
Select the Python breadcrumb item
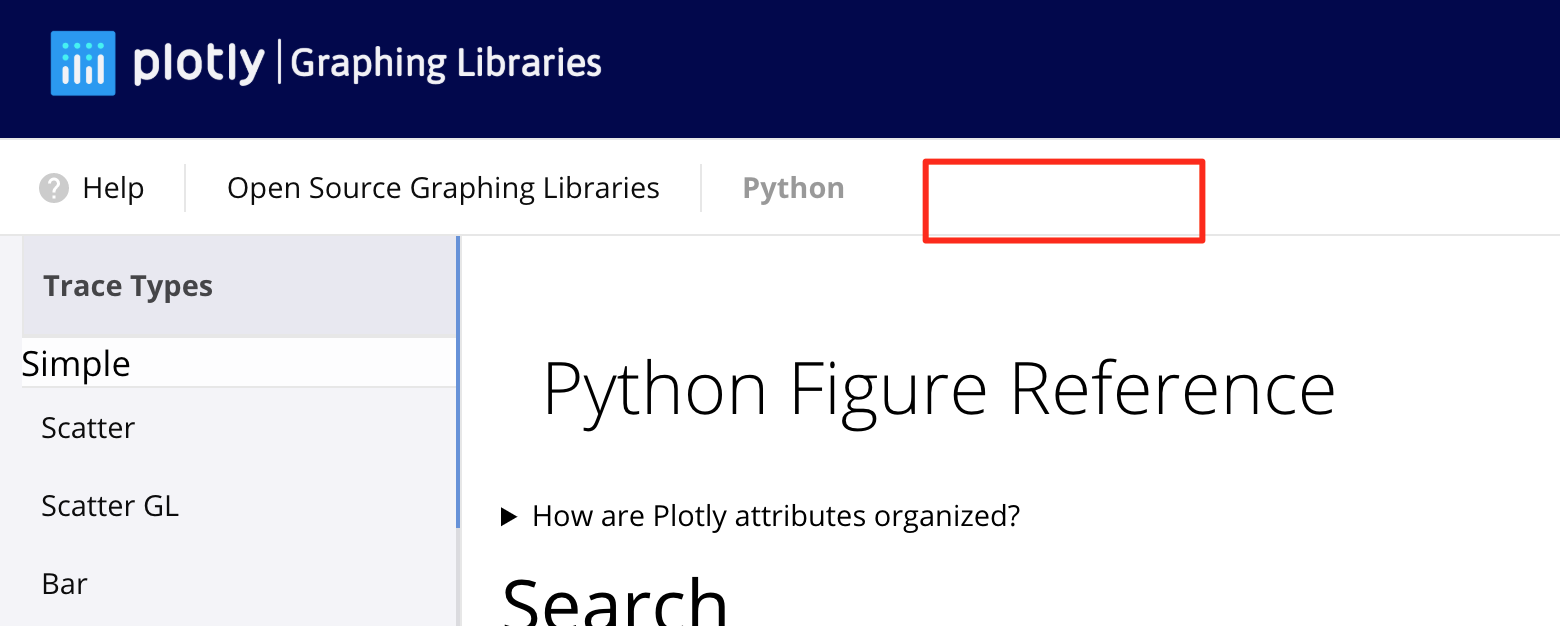[x=793, y=187]
